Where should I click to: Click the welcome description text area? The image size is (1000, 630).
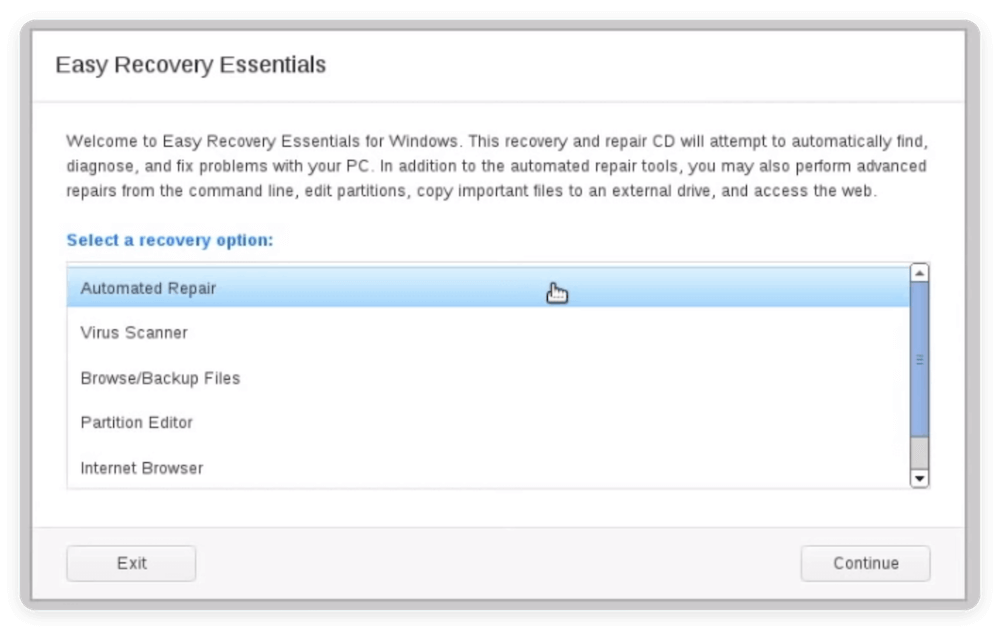click(x=496, y=165)
